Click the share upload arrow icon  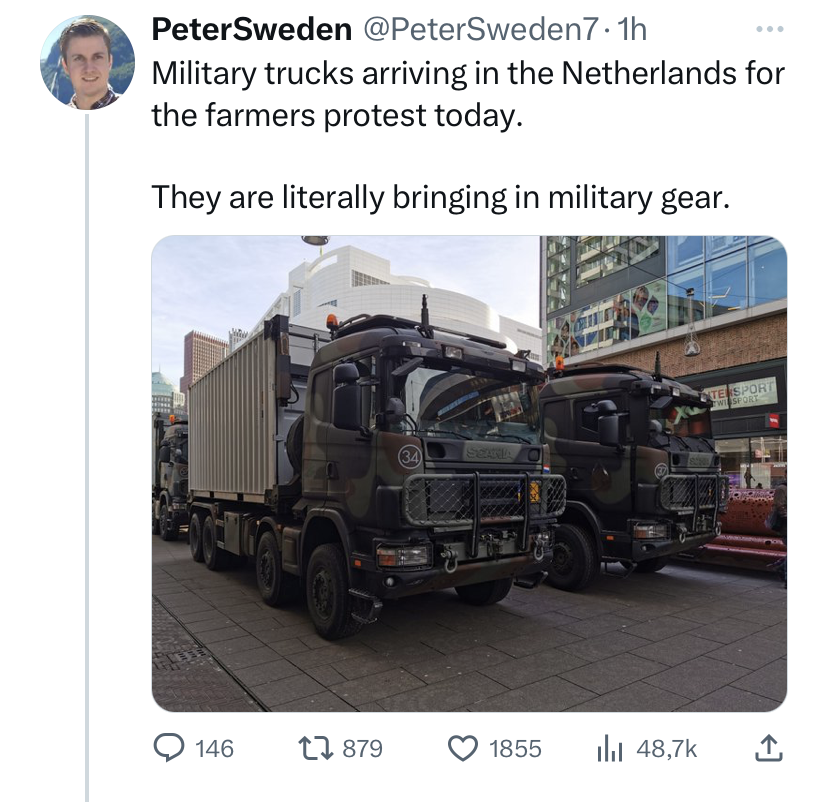(768, 749)
